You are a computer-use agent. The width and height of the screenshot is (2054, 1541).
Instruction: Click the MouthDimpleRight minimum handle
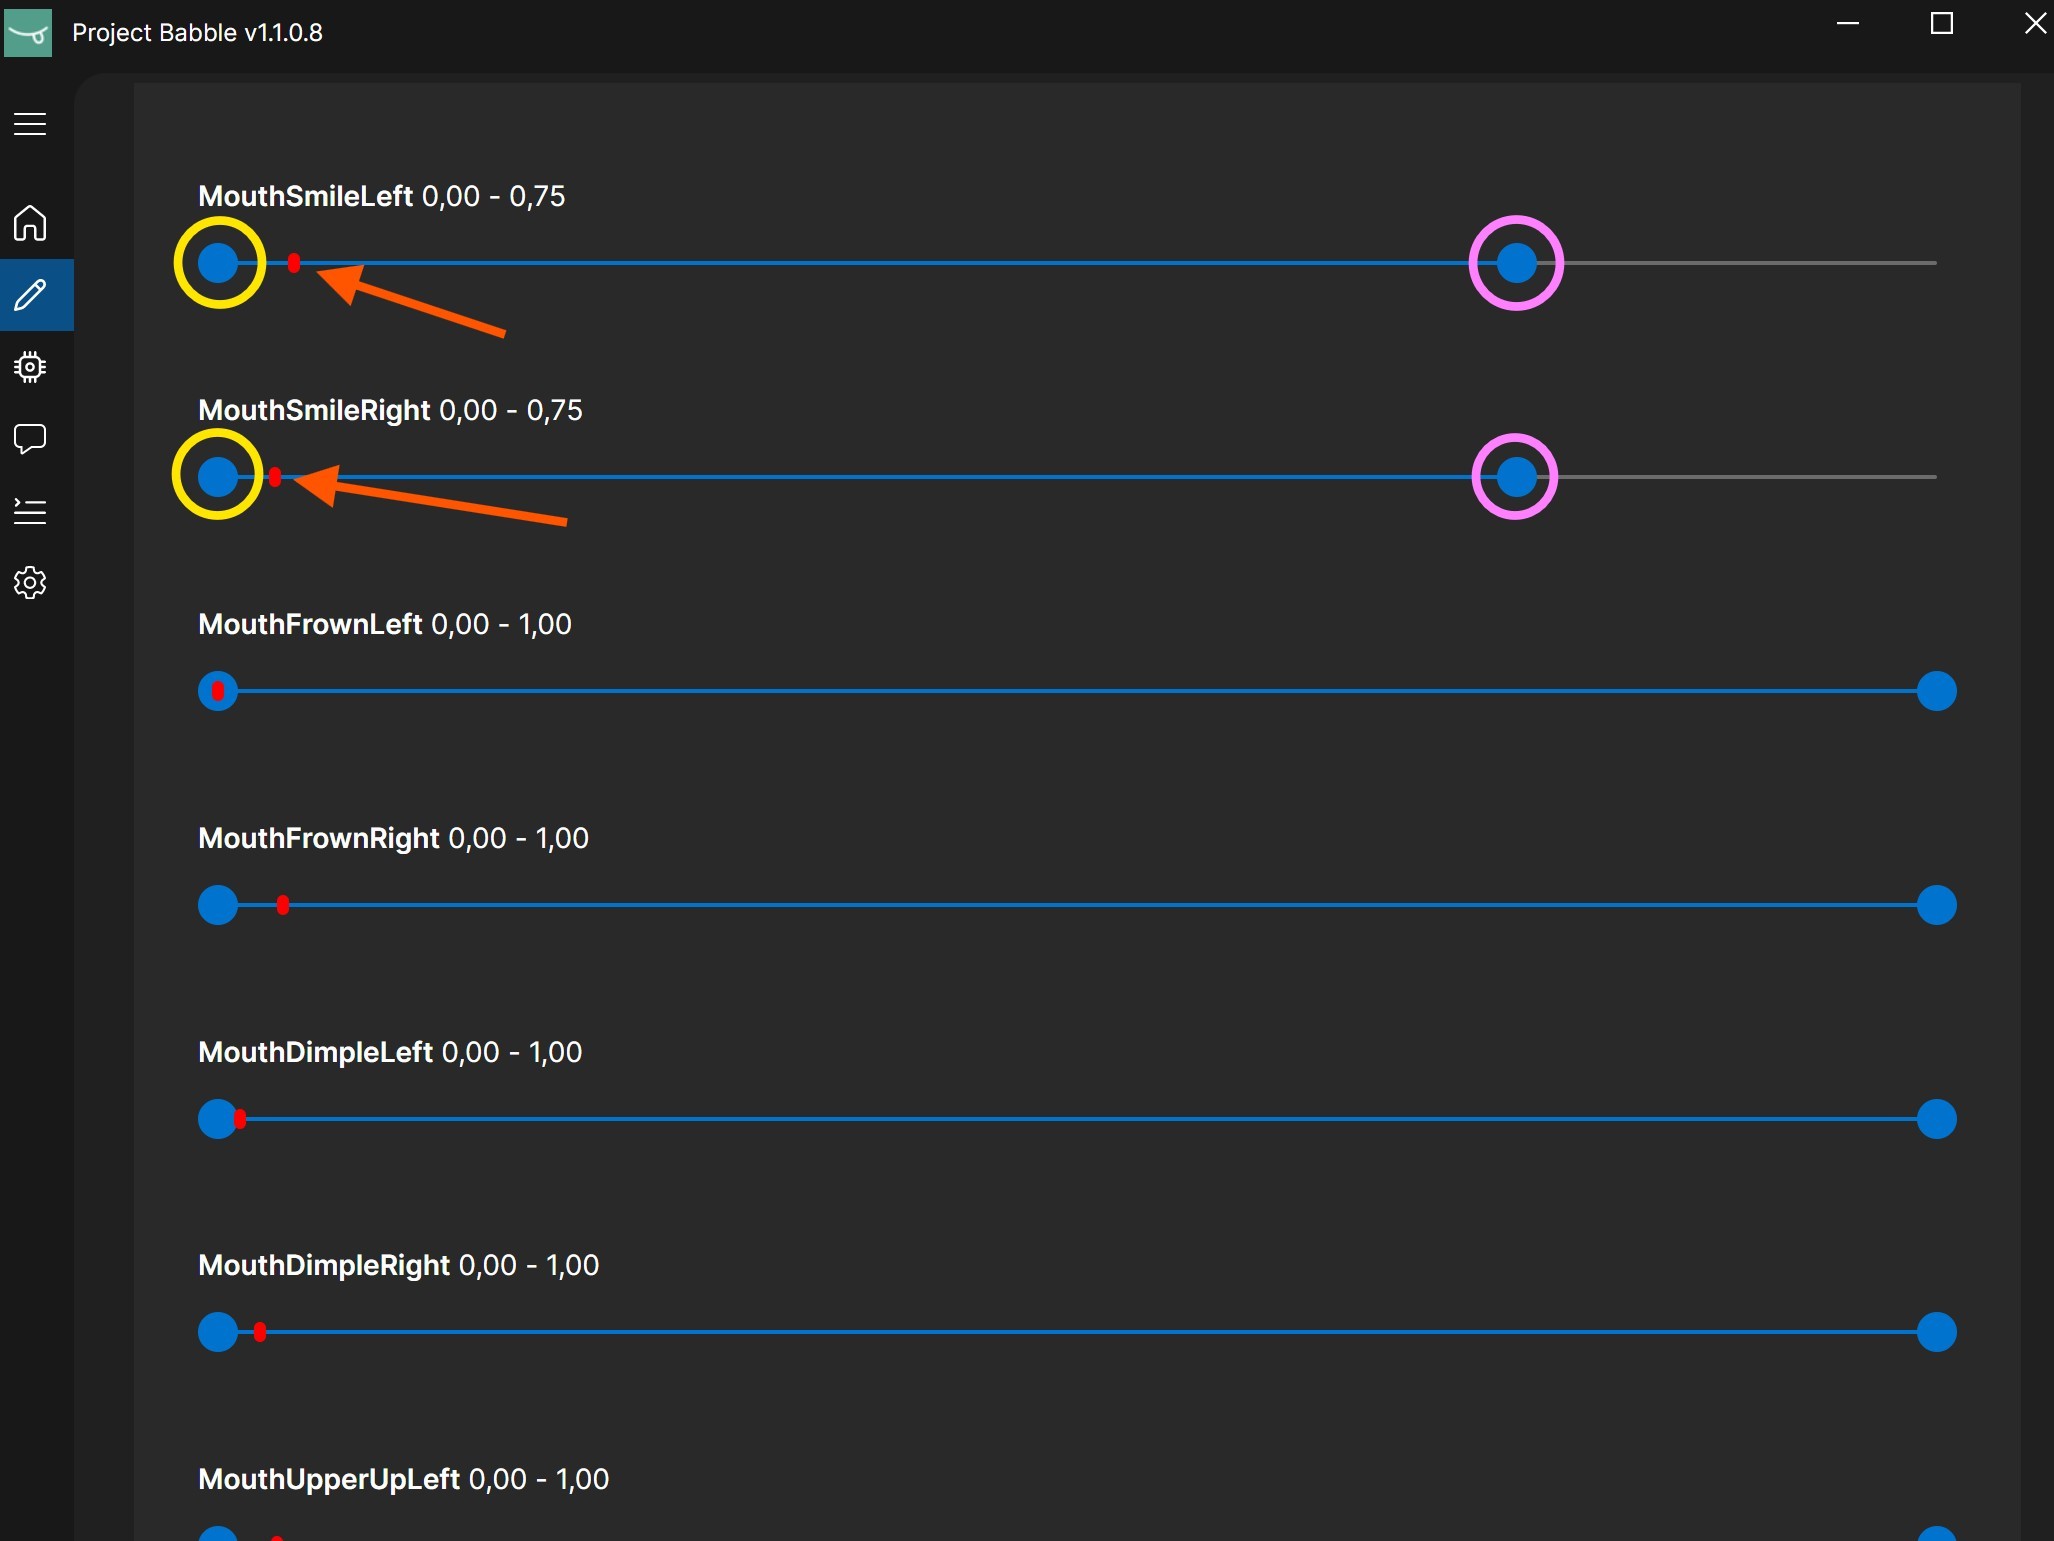click(217, 1332)
